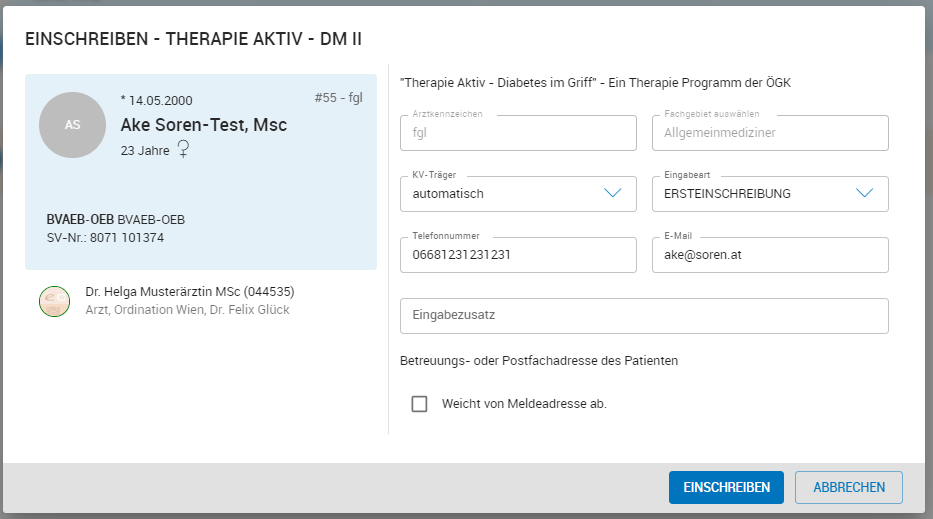This screenshot has width=933, height=519.
Task: Click the 'BVAEB-OEB' insurance text
Action: click(115, 220)
